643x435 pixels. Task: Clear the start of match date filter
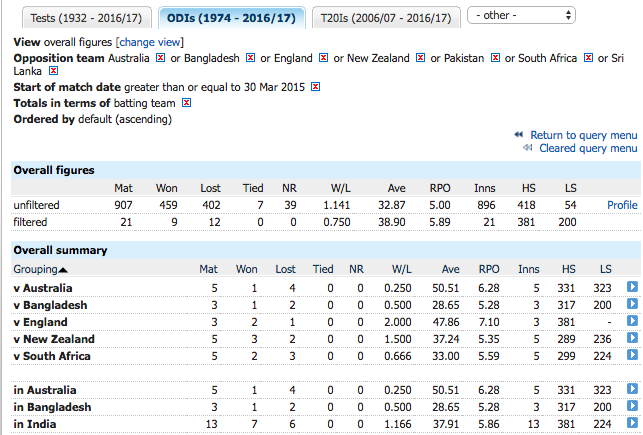pyautogui.click(x=315, y=87)
